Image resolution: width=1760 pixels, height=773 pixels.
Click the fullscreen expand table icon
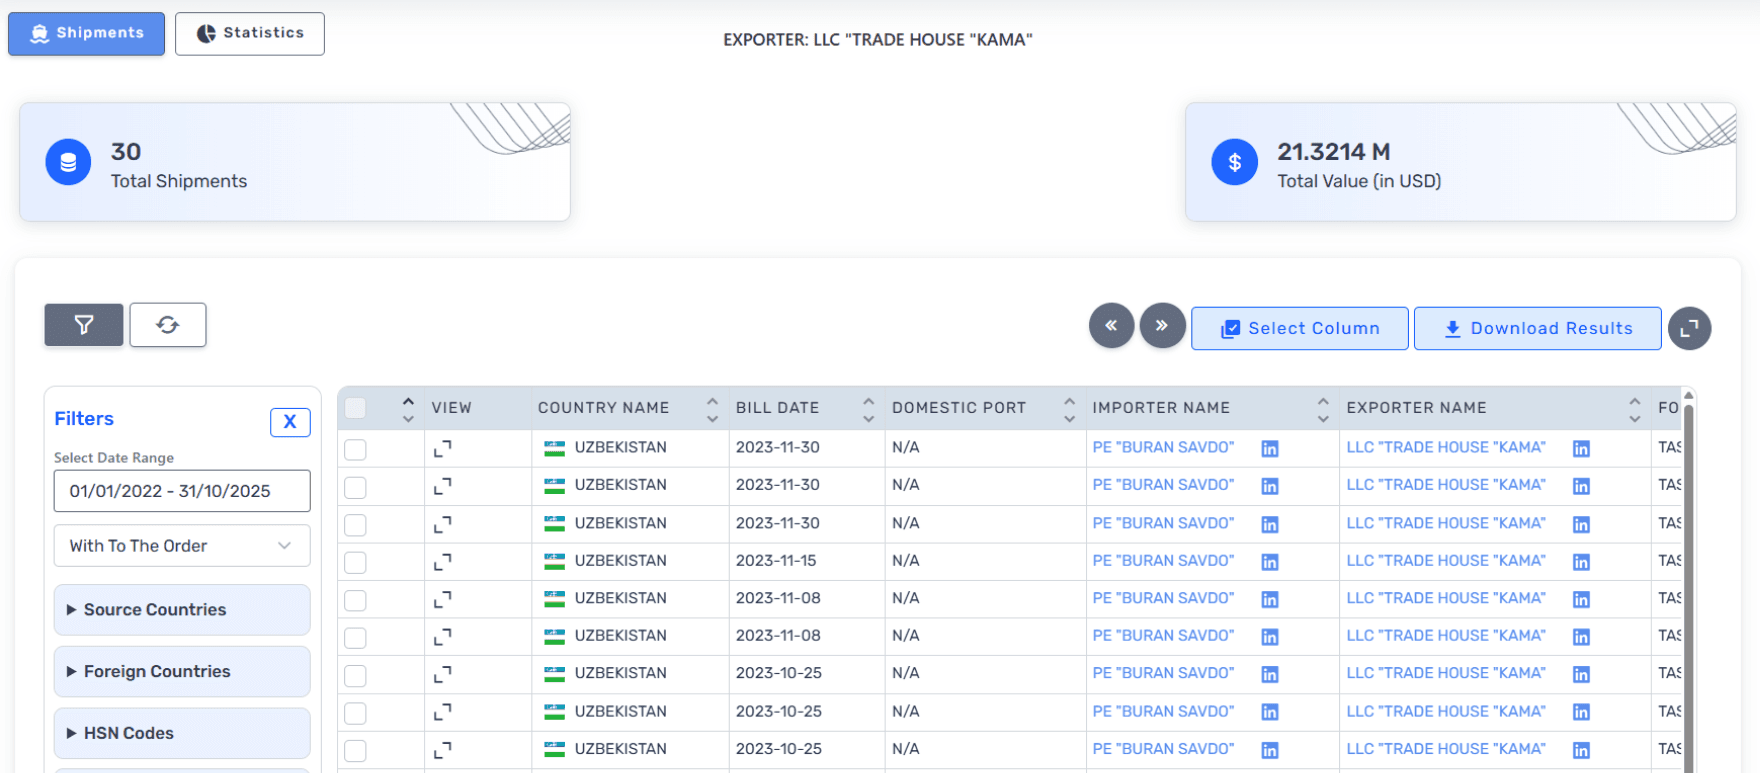click(x=1689, y=328)
